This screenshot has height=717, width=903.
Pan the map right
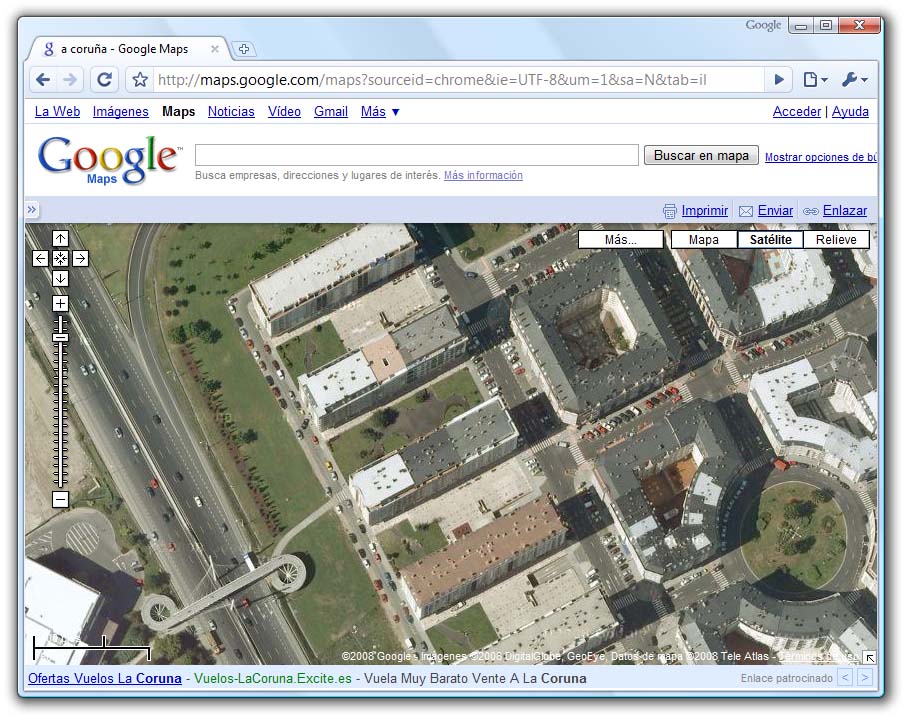point(81,259)
